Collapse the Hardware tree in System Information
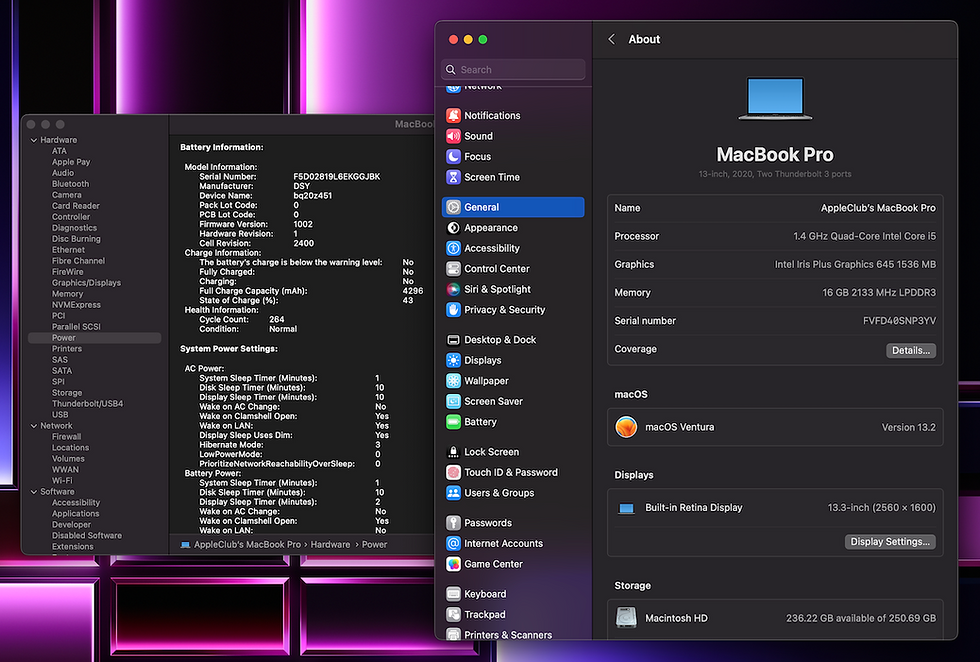The width and height of the screenshot is (980, 662). 34,140
